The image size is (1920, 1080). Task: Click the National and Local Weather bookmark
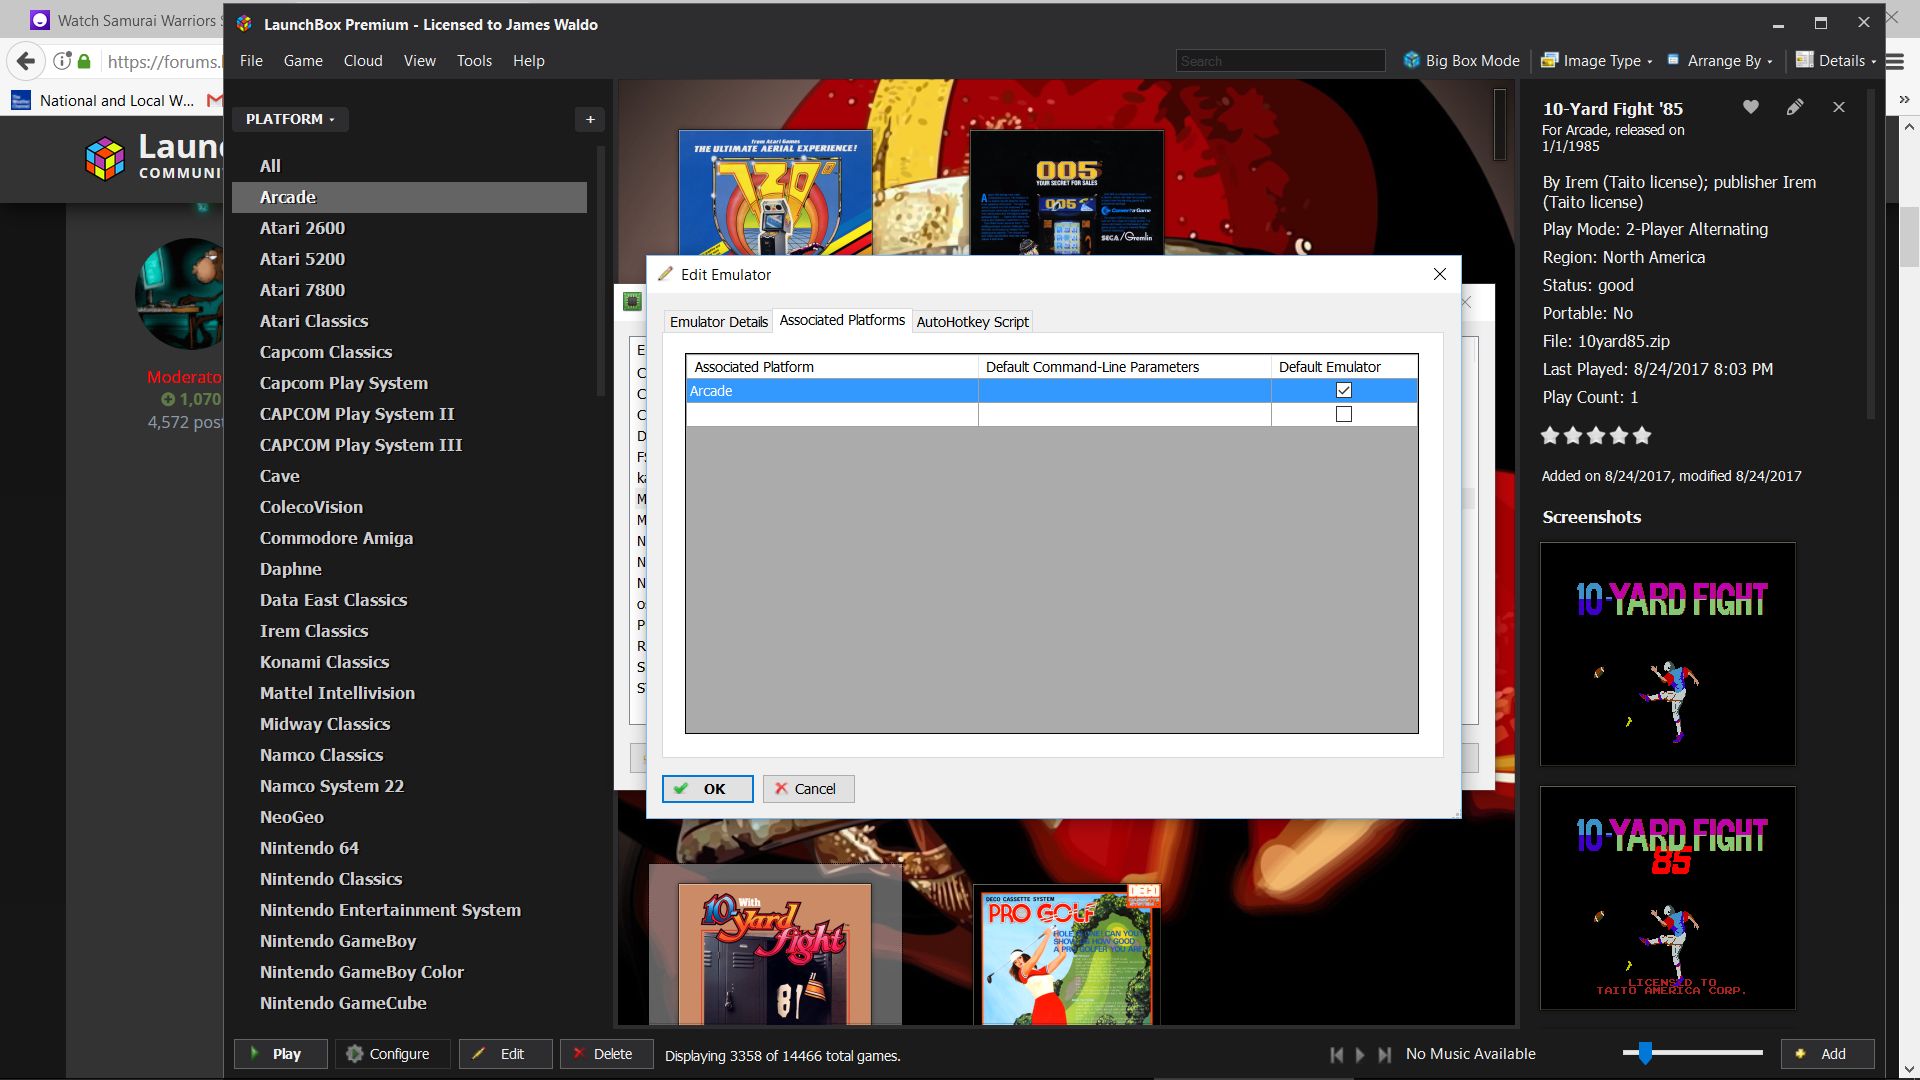[x=103, y=100]
